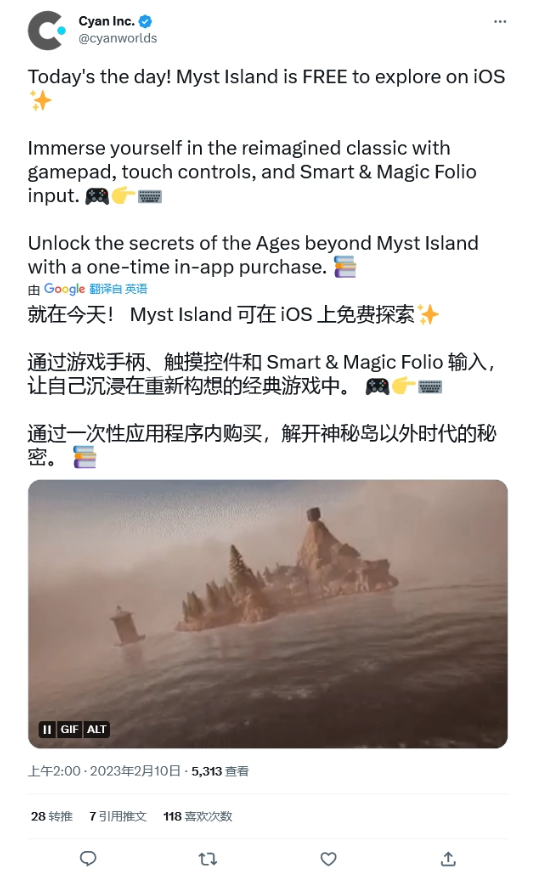
Task: Click the Google translation attribution
Action: [87, 289]
